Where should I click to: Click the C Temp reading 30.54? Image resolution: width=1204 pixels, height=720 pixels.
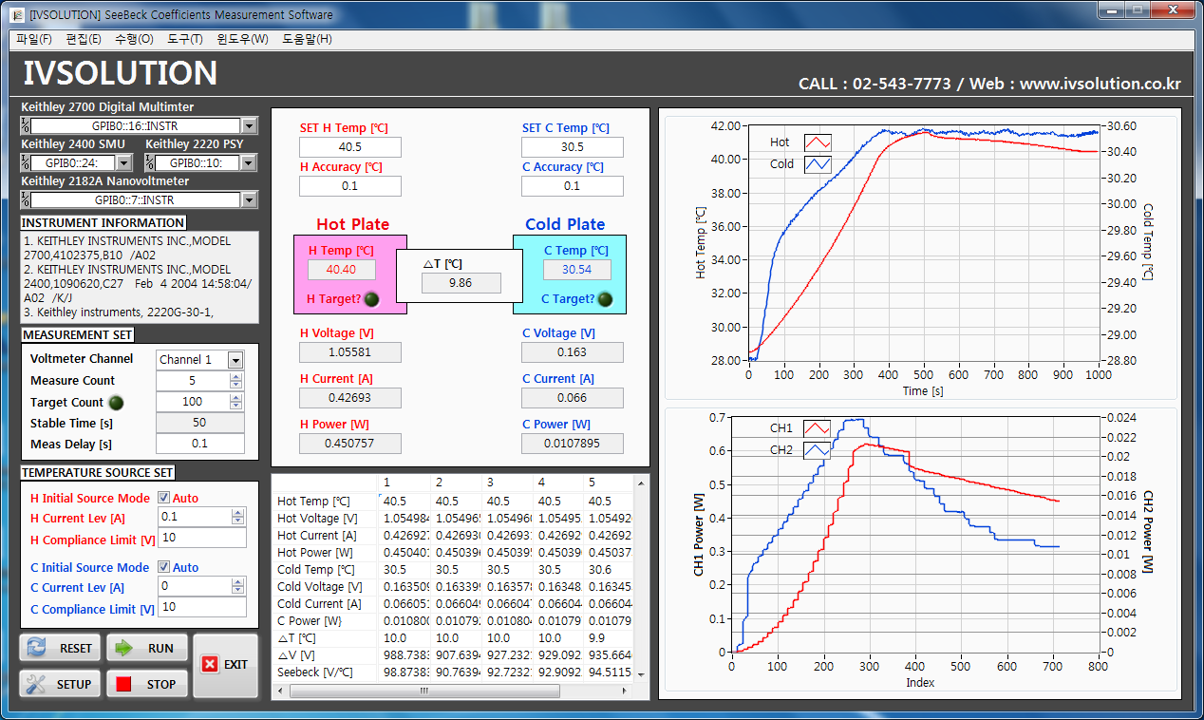(577, 270)
